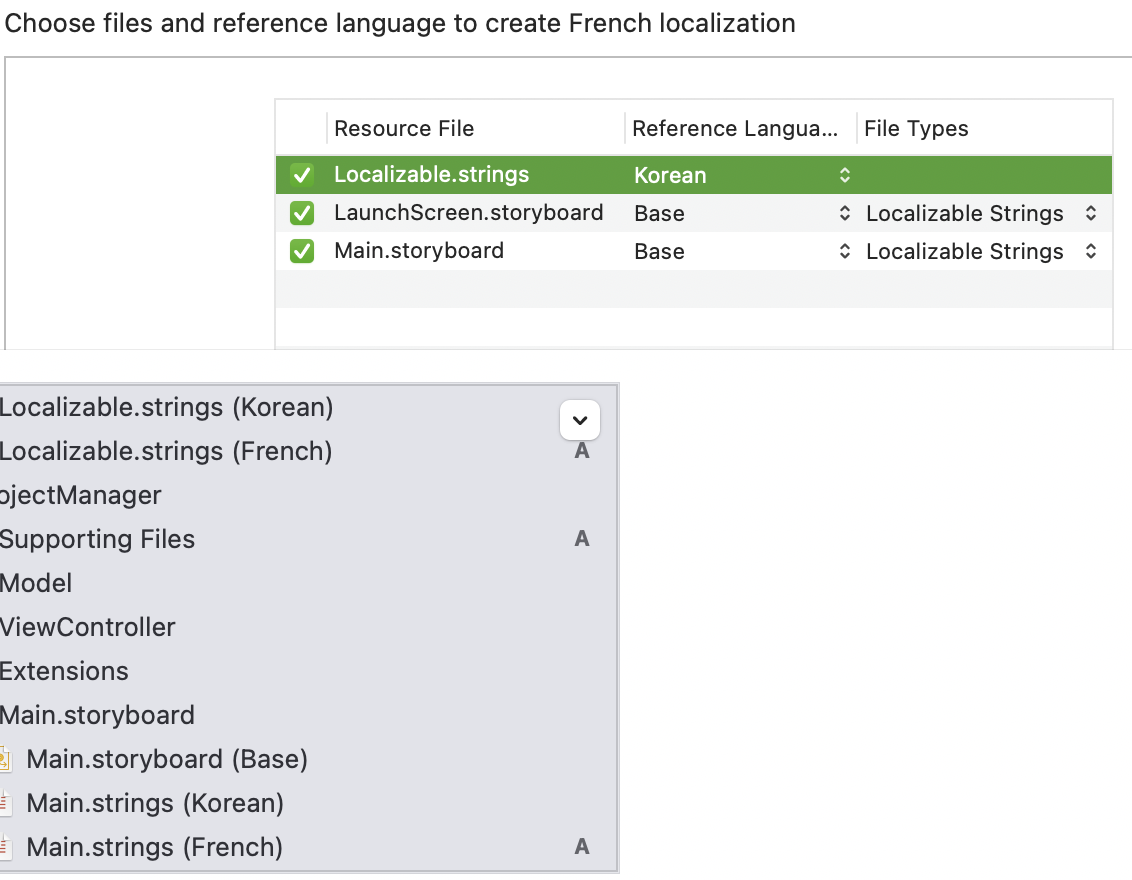Screen dimensions: 1132x880
Task: Click Main.storyboard (Base) file icon
Action: pyautogui.click(x=5, y=759)
